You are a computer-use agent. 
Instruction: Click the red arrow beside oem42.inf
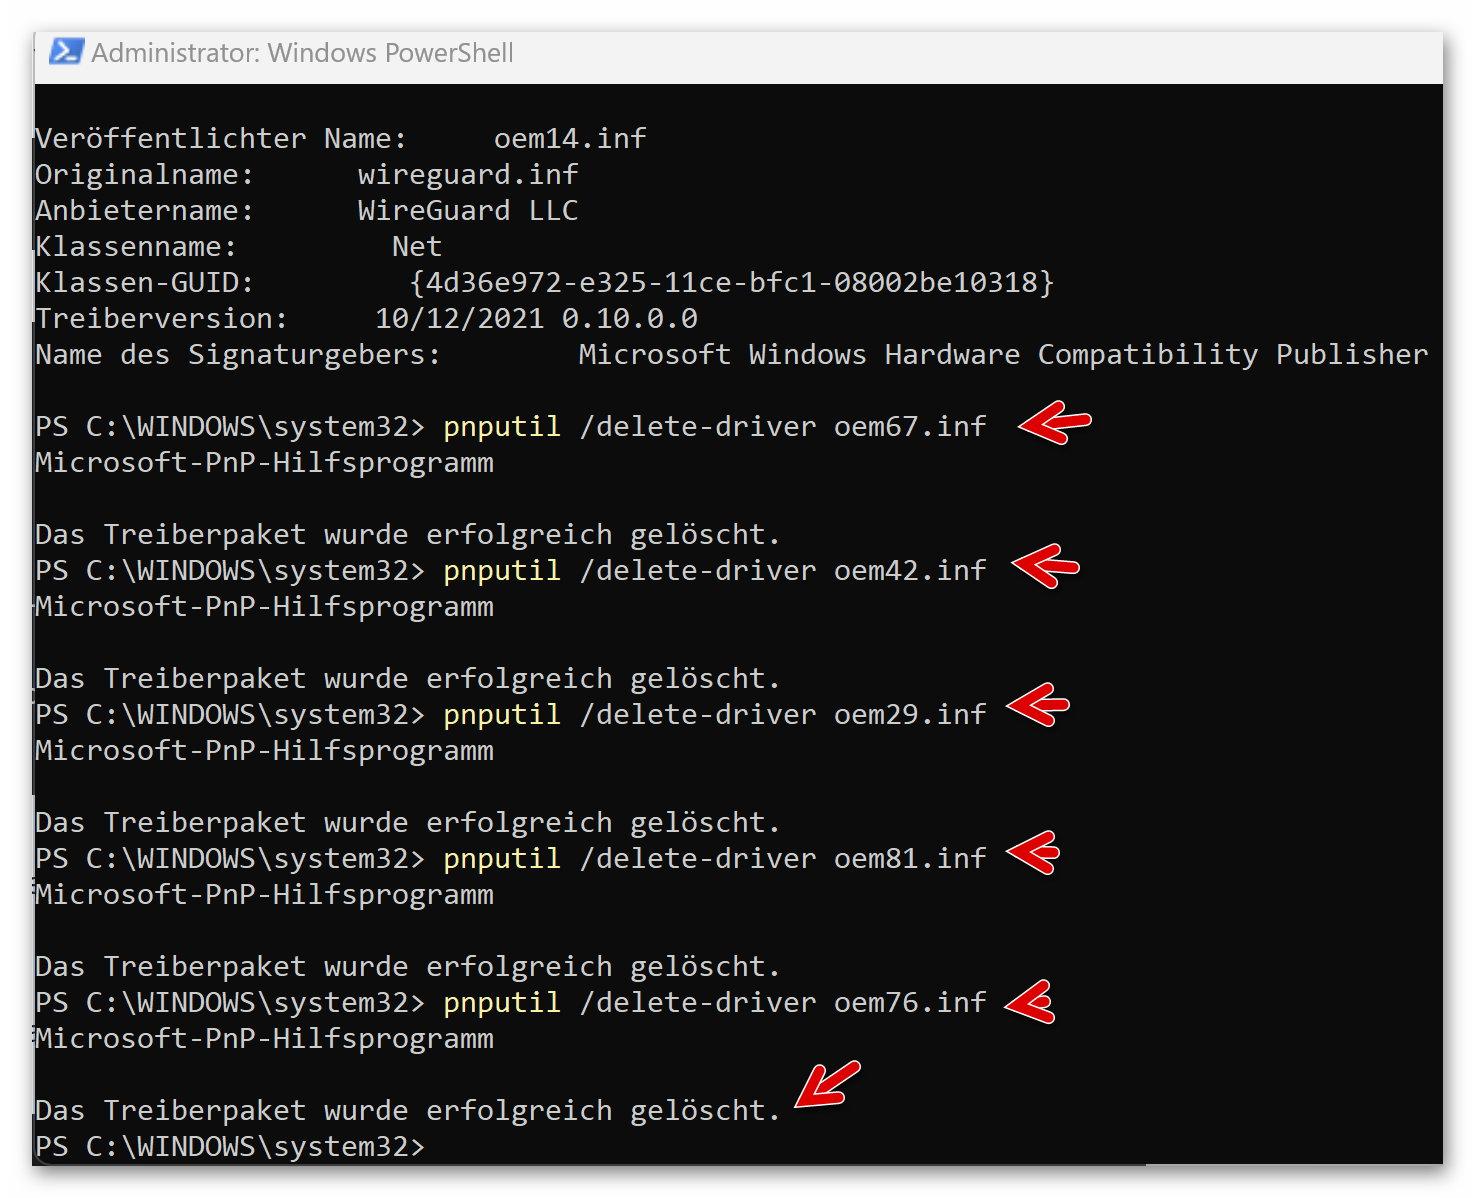(1045, 567)
